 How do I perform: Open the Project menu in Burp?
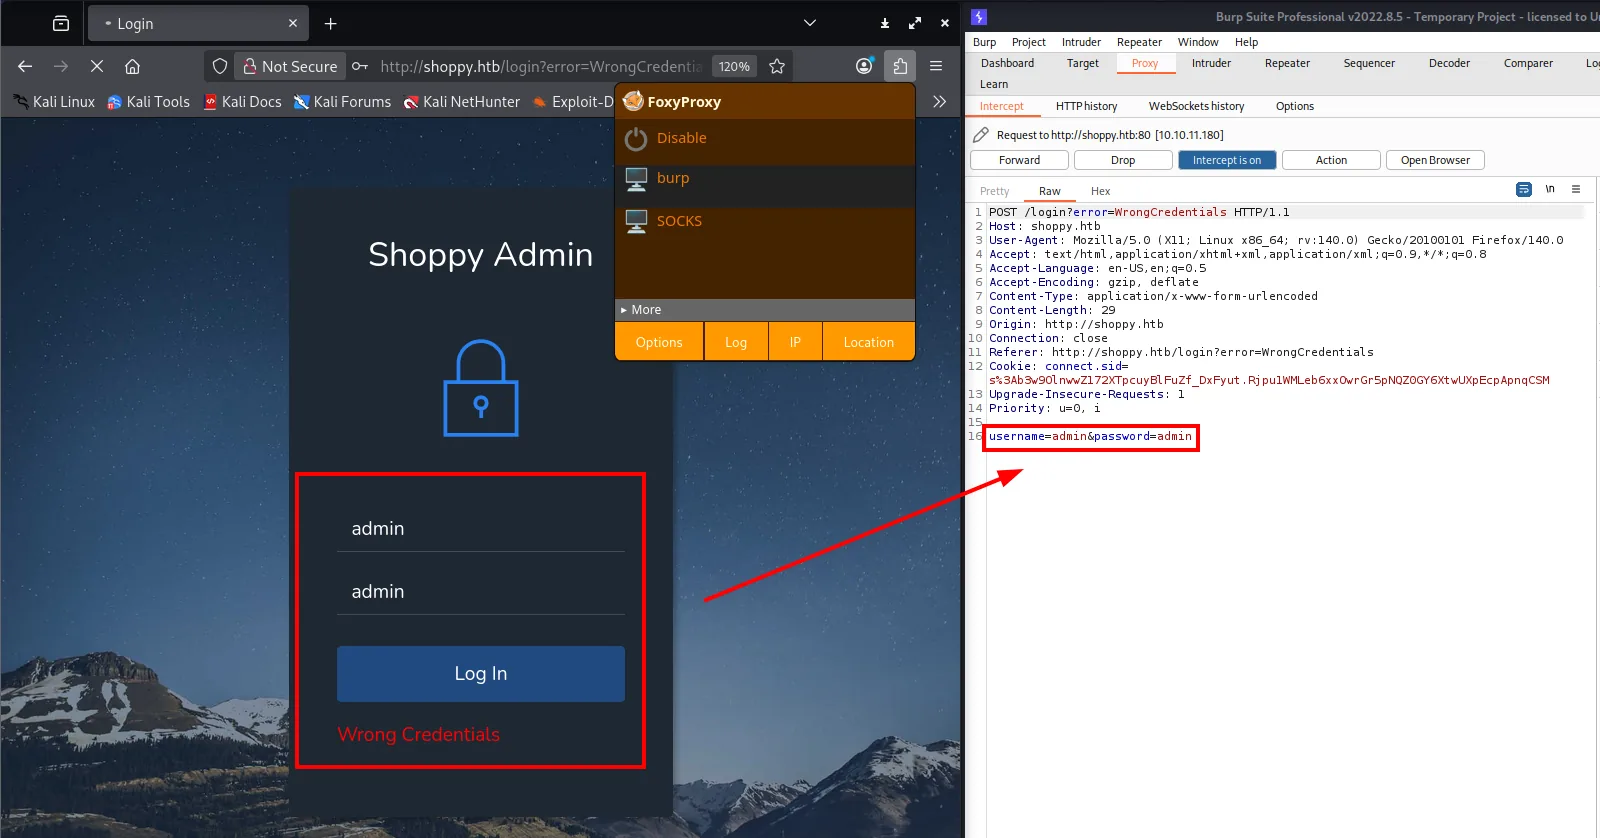[x=1028, y=42]
